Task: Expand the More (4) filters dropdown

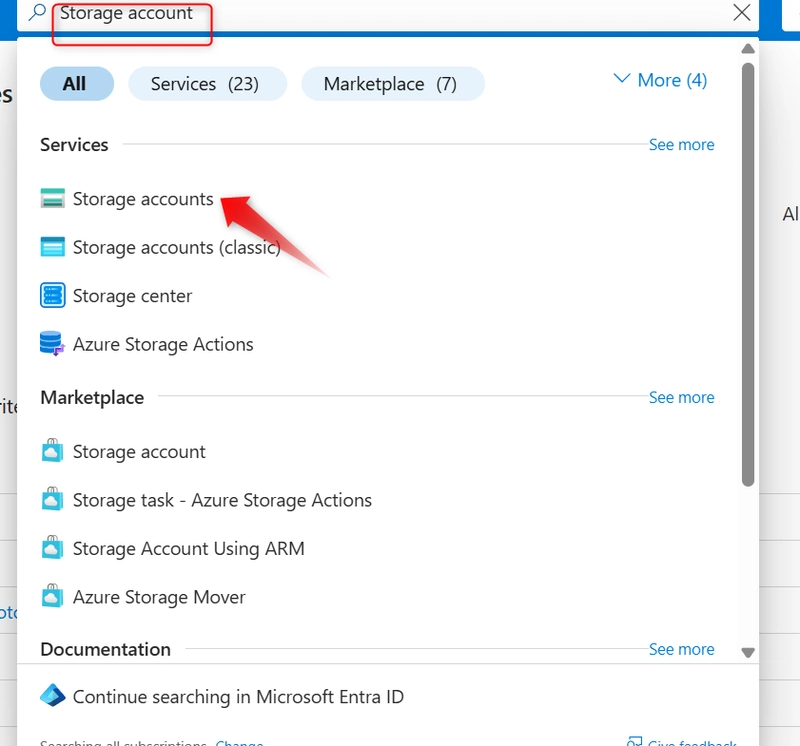Action: click(660, 80)
